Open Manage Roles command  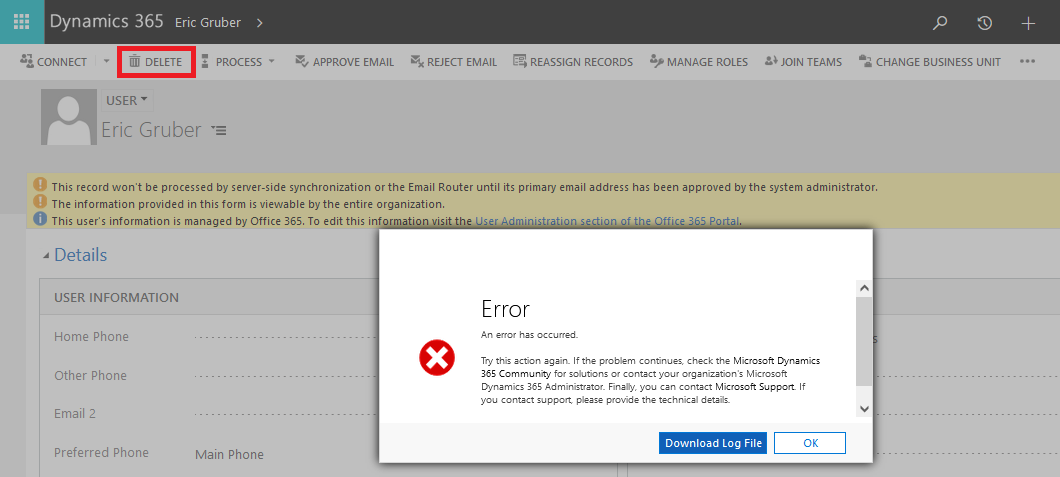[698, 62]
